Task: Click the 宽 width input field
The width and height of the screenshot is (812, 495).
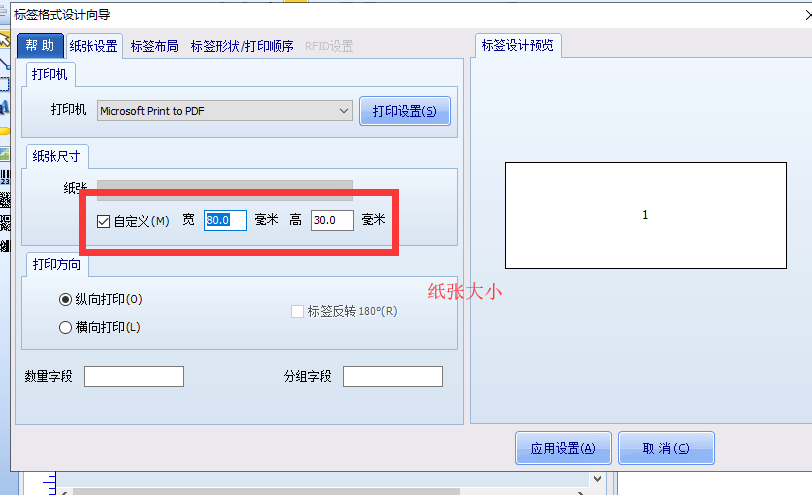Action: click(225, 220)
